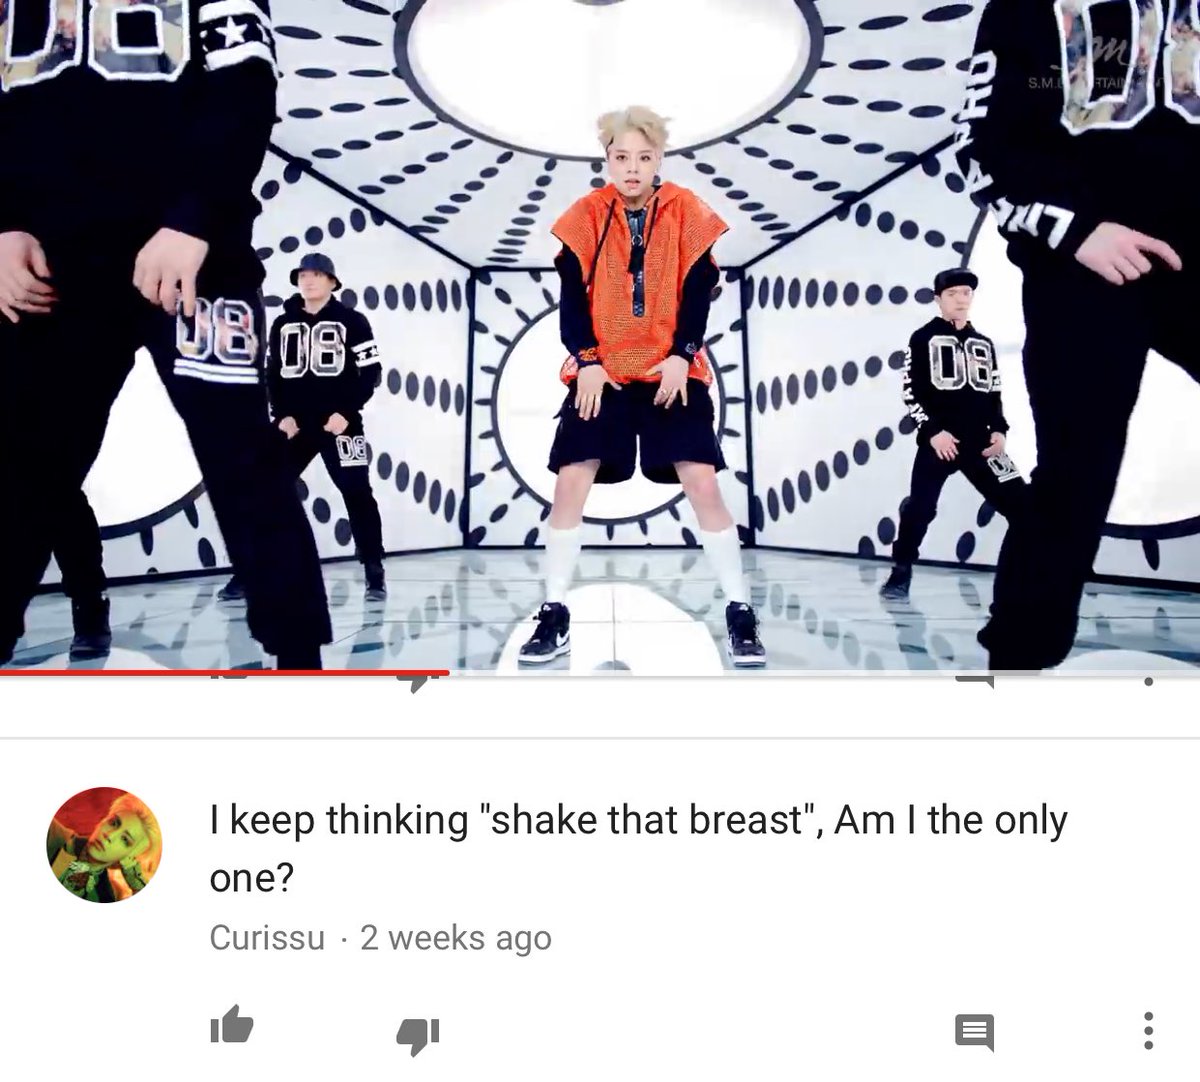Tap the "2 weeks ago" timestamp
The height and width of the screenshot is (1082, 1200).
point(456,938)
